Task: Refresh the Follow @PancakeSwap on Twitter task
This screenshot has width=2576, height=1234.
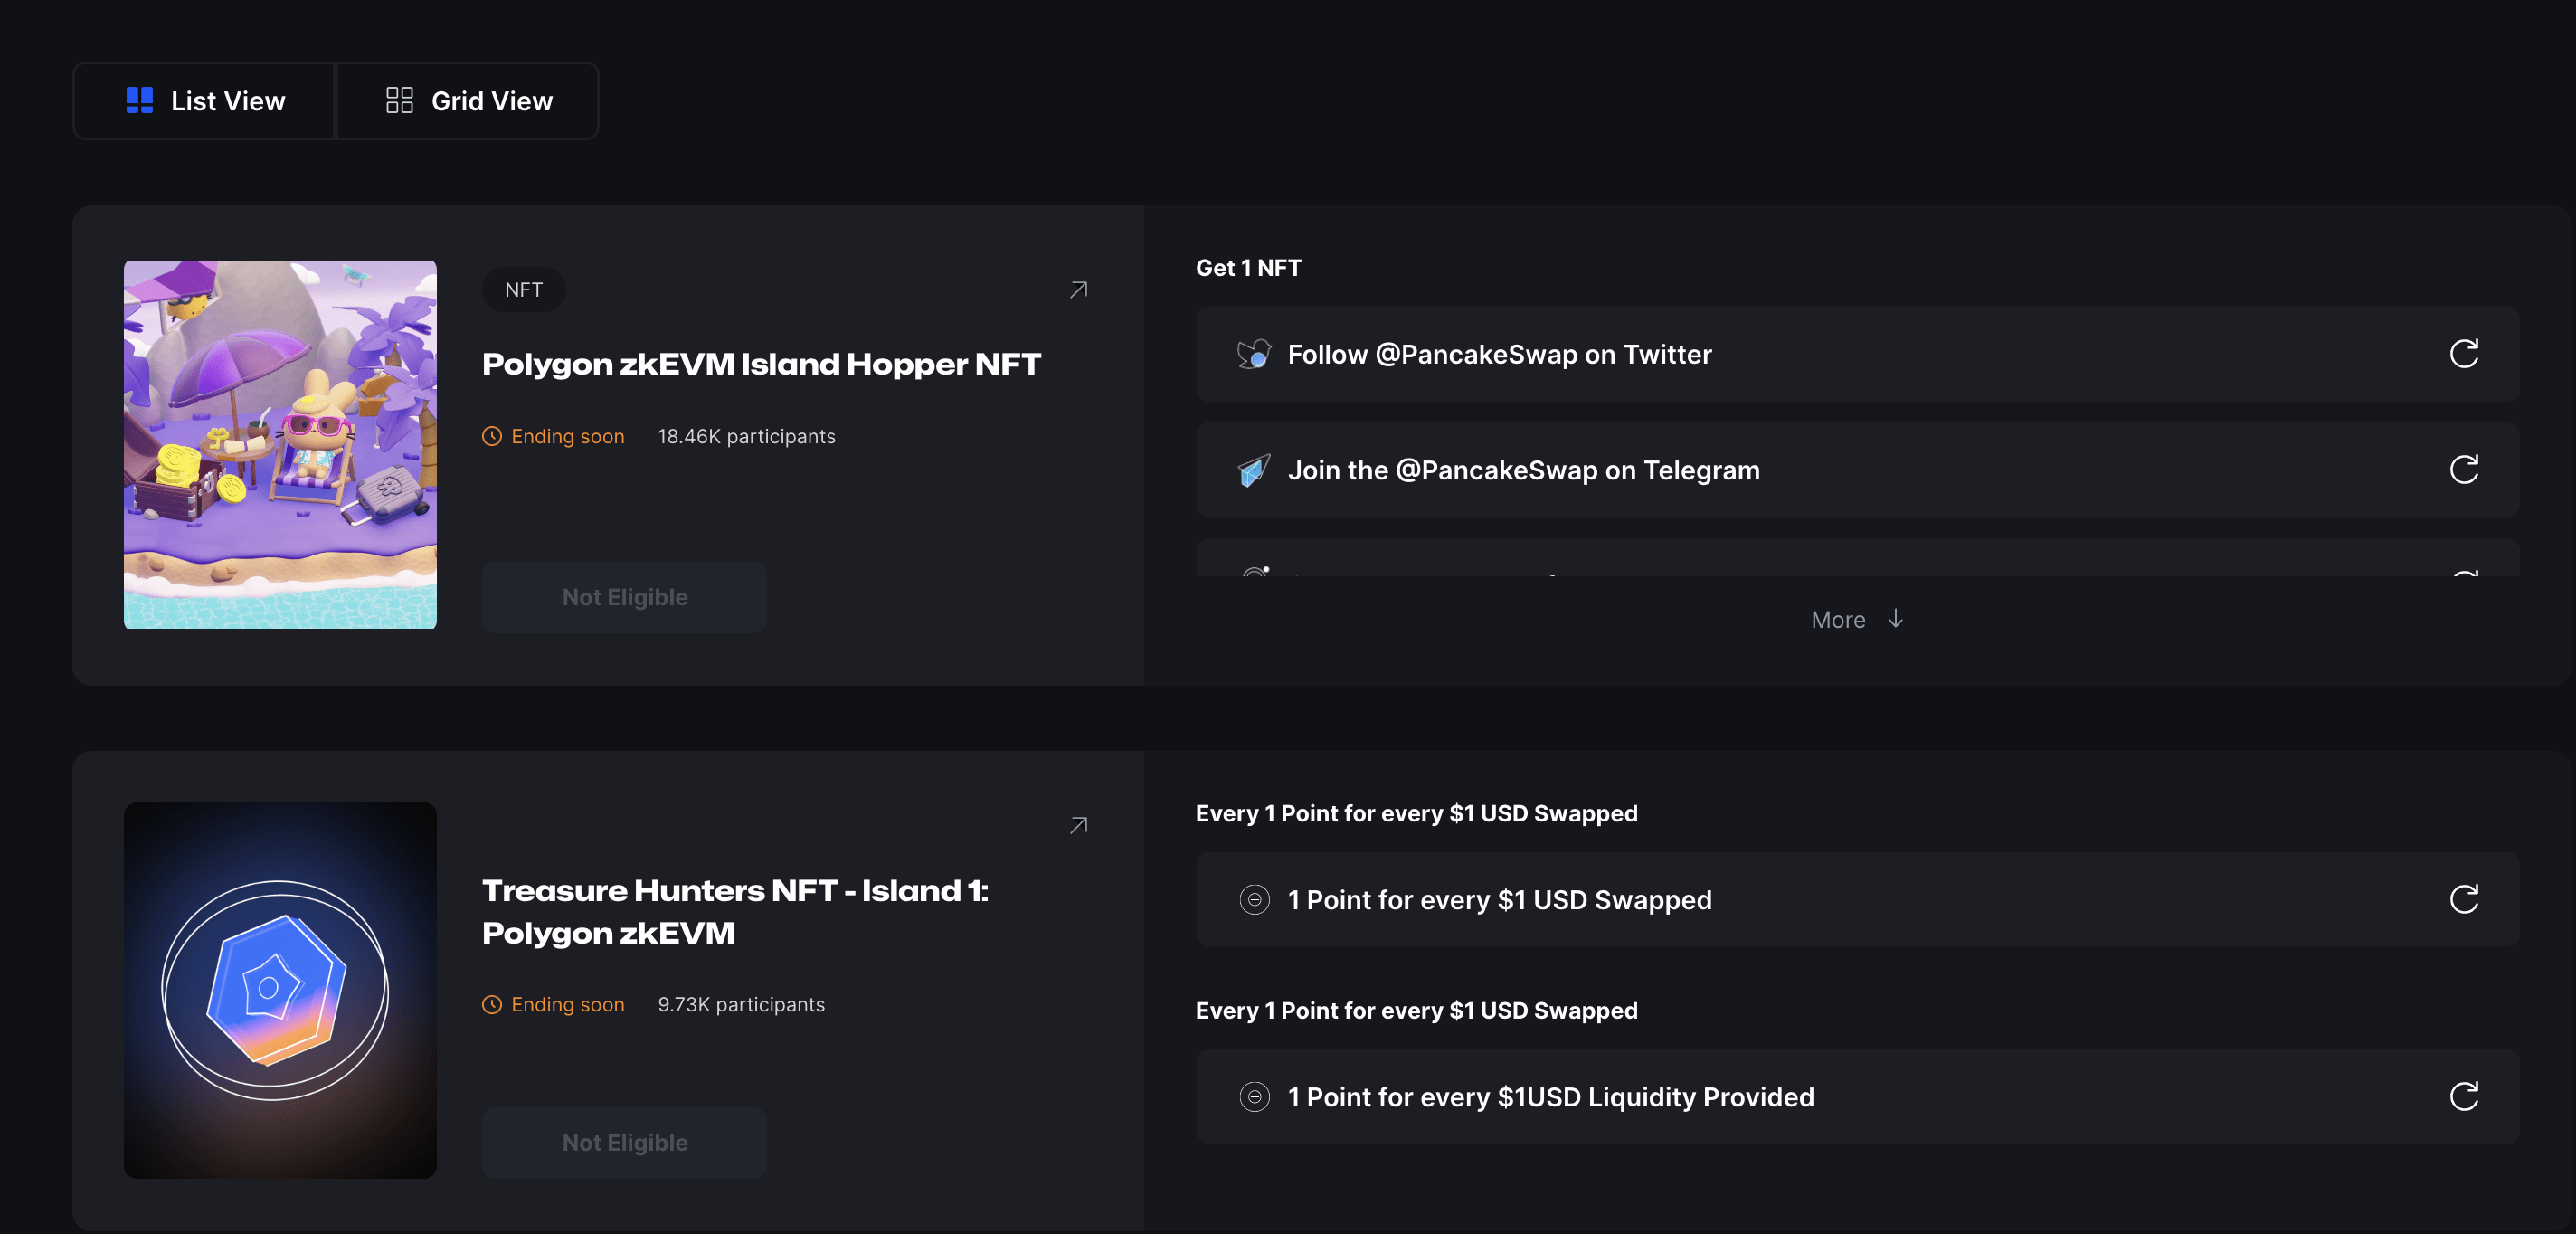Action: coord(2463,354)
